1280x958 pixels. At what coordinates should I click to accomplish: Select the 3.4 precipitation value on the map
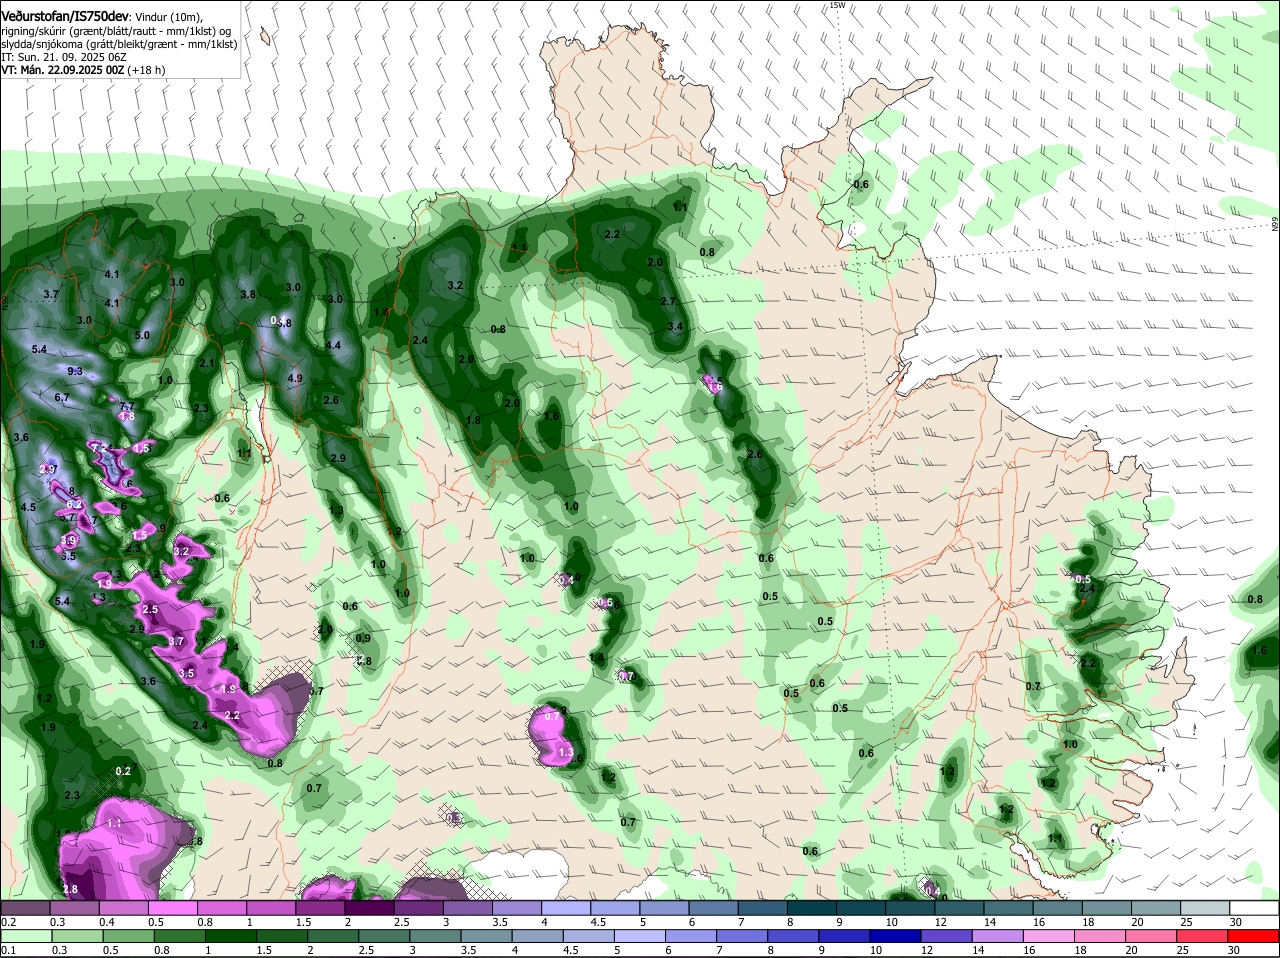click(x=675, y=326)
